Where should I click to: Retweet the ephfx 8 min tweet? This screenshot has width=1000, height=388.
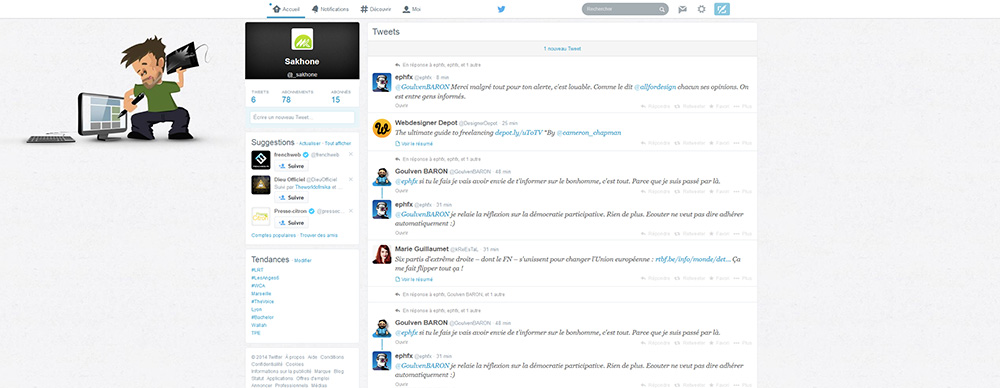click(x=690, y=107)
